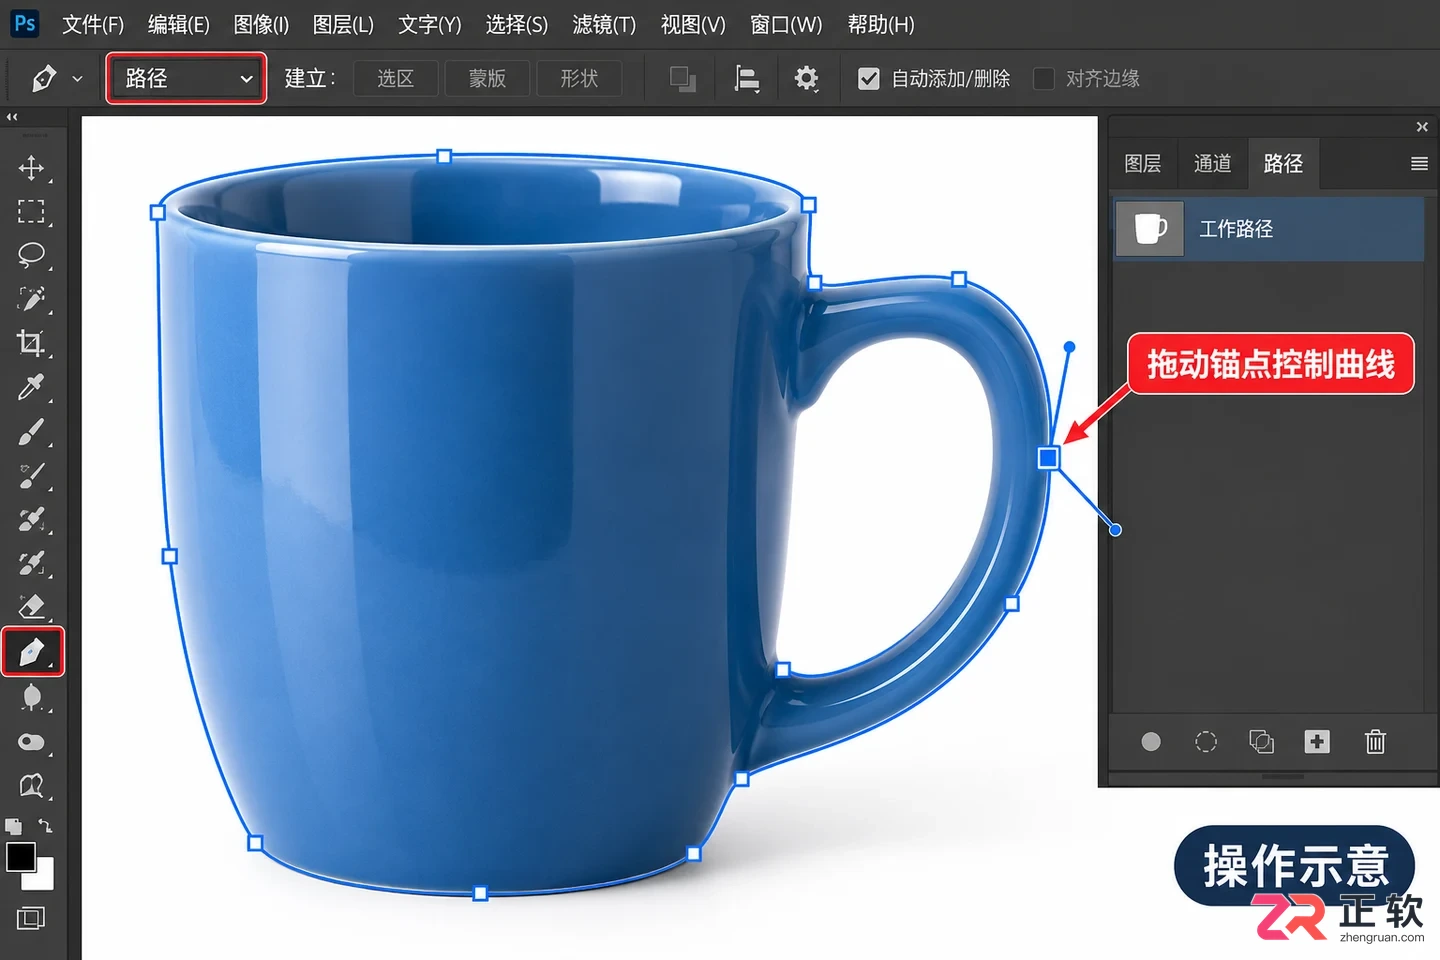The height and width of the screenshot is (960, 1440).
Task: Open the 窗口(W) menu
Action: [x=786, y=24]
